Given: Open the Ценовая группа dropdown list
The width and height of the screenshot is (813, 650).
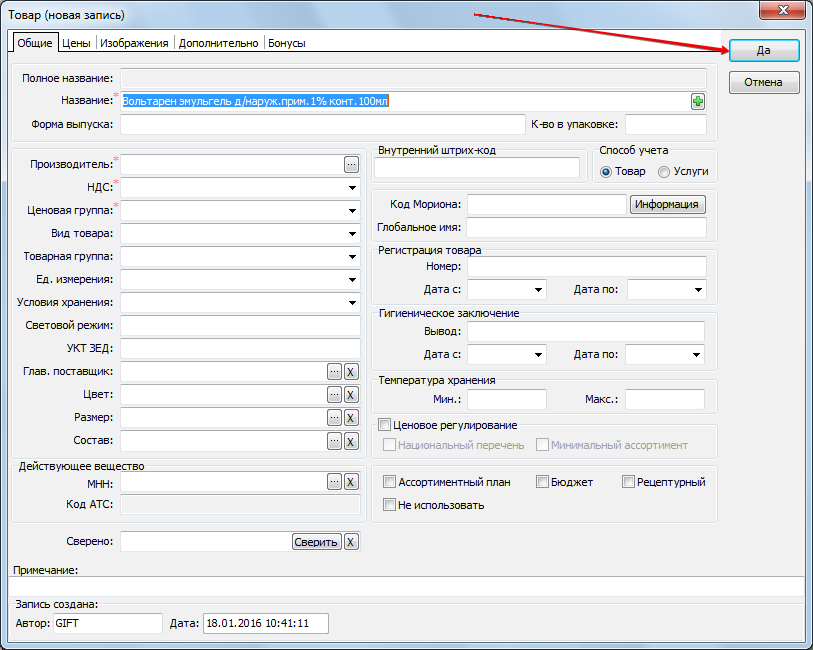Looking at the screenshot, I should [x=352, y=210].
